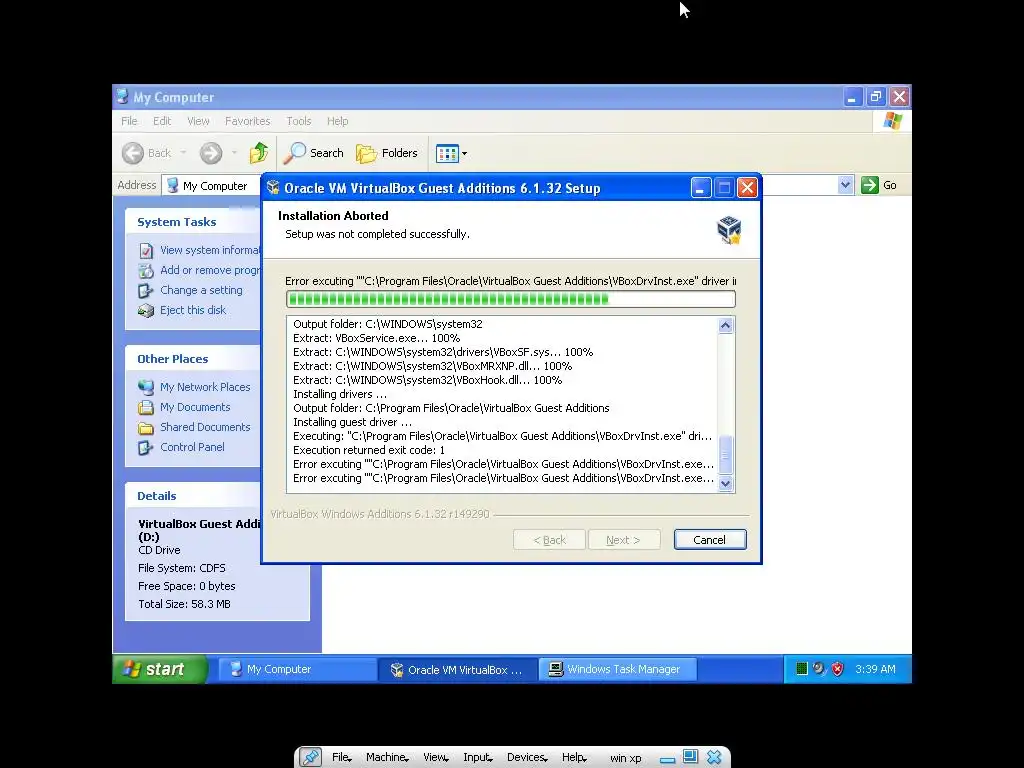
Task: Open Shared Documents from Other Places
Action: point(194,427)
